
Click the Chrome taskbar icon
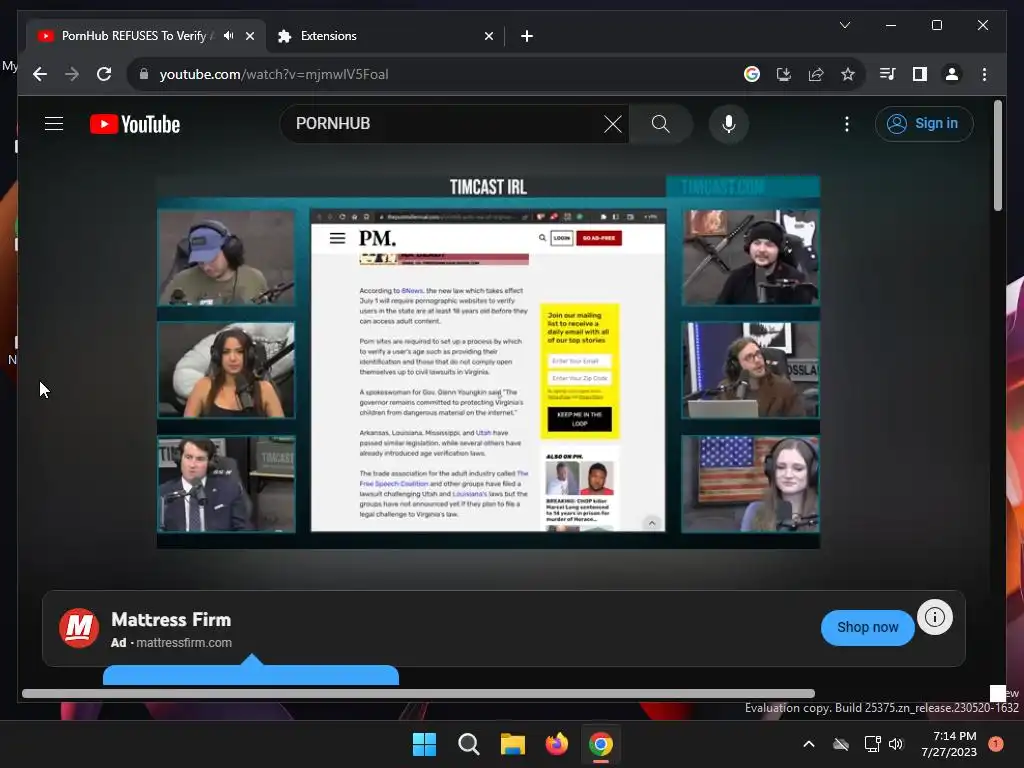pyautogui.click(x=601, y=744)
